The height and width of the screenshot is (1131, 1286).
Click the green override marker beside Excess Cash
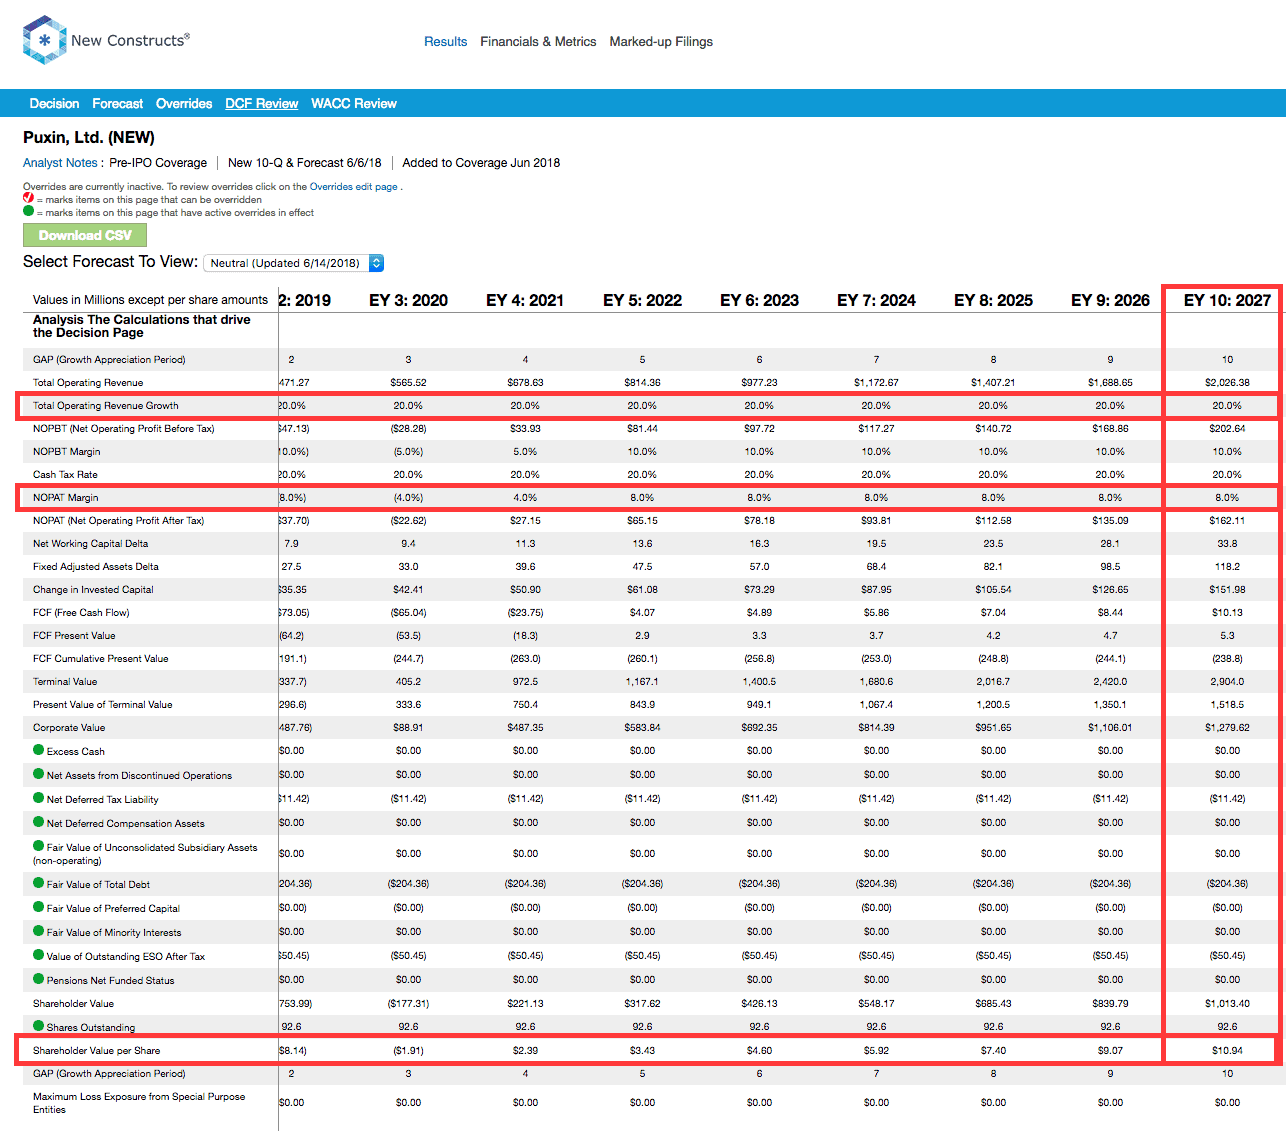click(39, 750)
